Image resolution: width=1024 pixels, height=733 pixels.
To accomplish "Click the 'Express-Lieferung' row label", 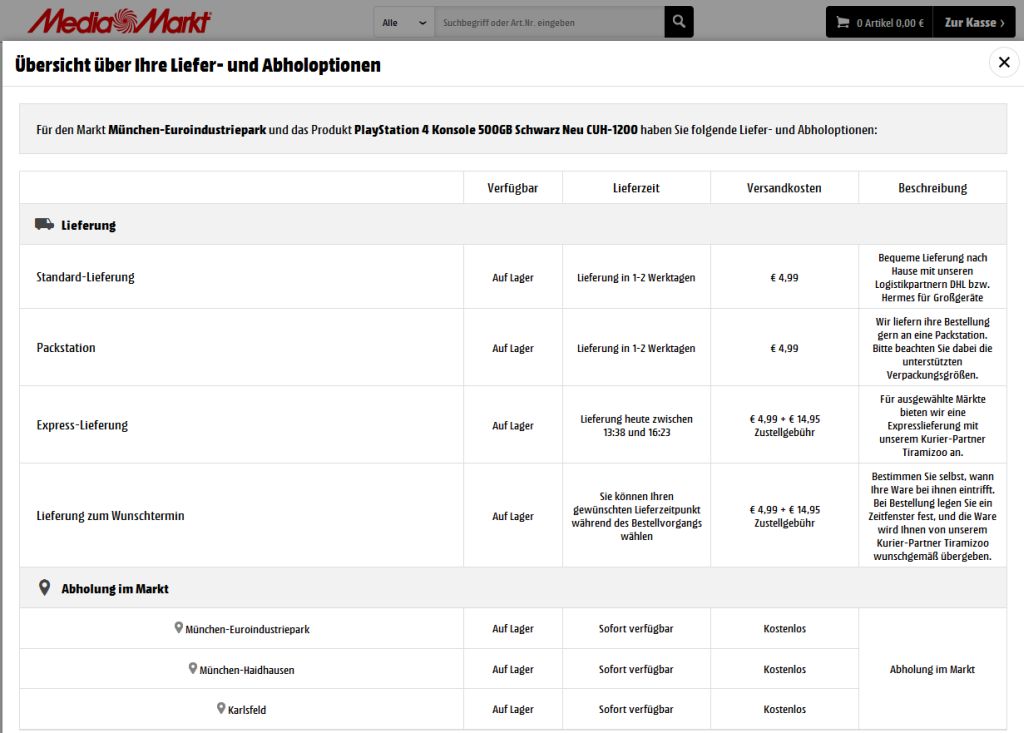I will 82,425.
